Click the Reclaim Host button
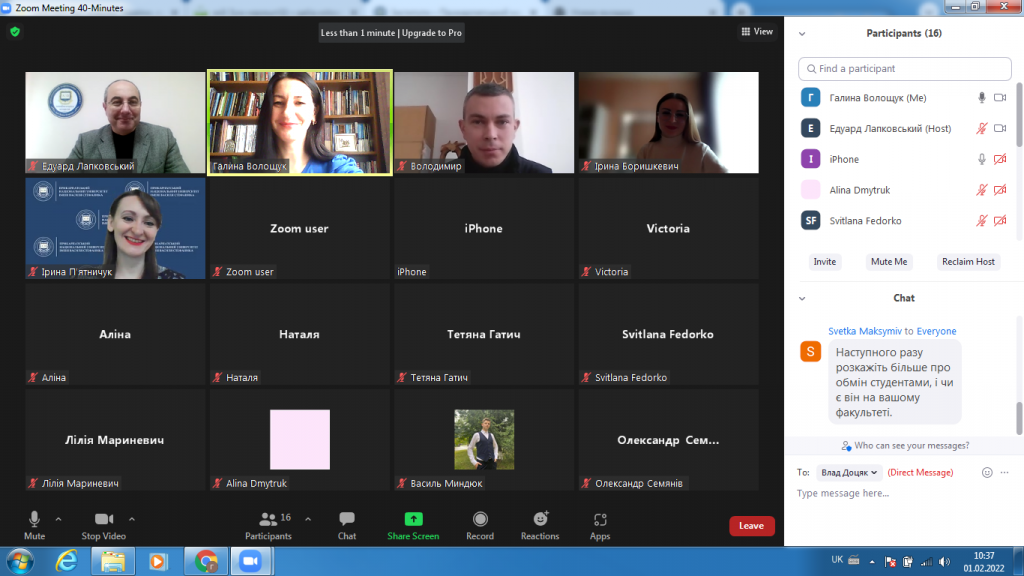Viewport: 1024px width, 576px height. [968, 261]
